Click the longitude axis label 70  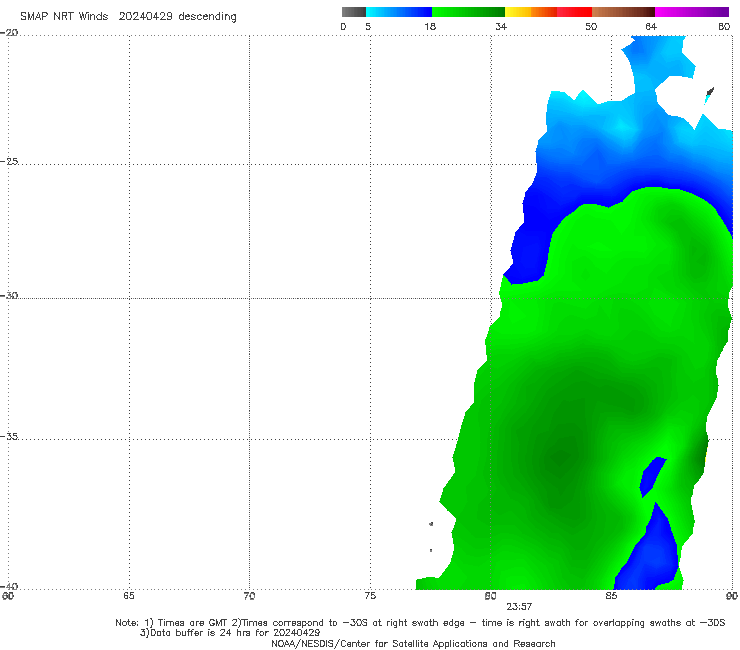(249, 596)
